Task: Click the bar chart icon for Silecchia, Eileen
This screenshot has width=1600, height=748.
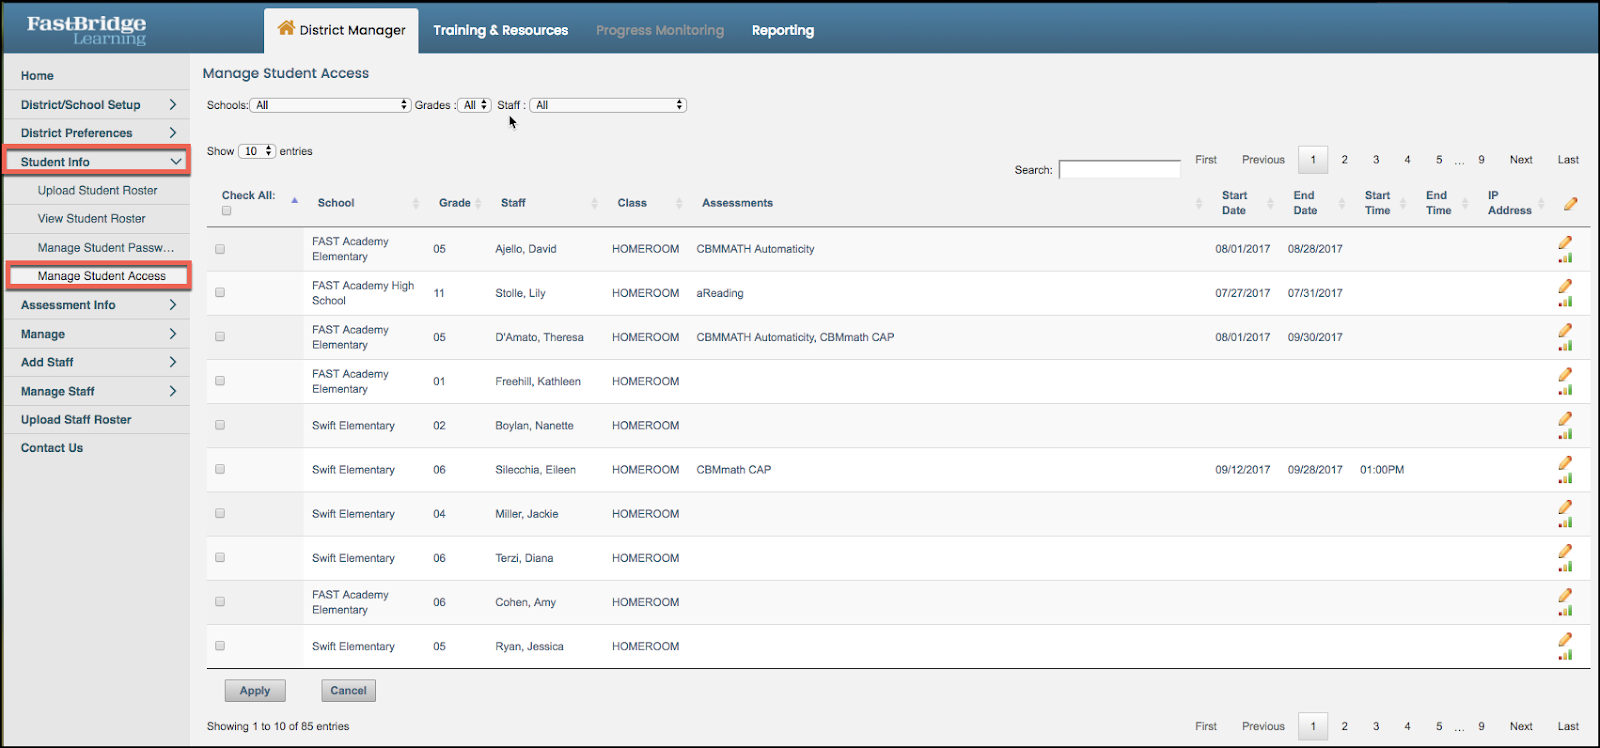Action: tap(1565, 478)
